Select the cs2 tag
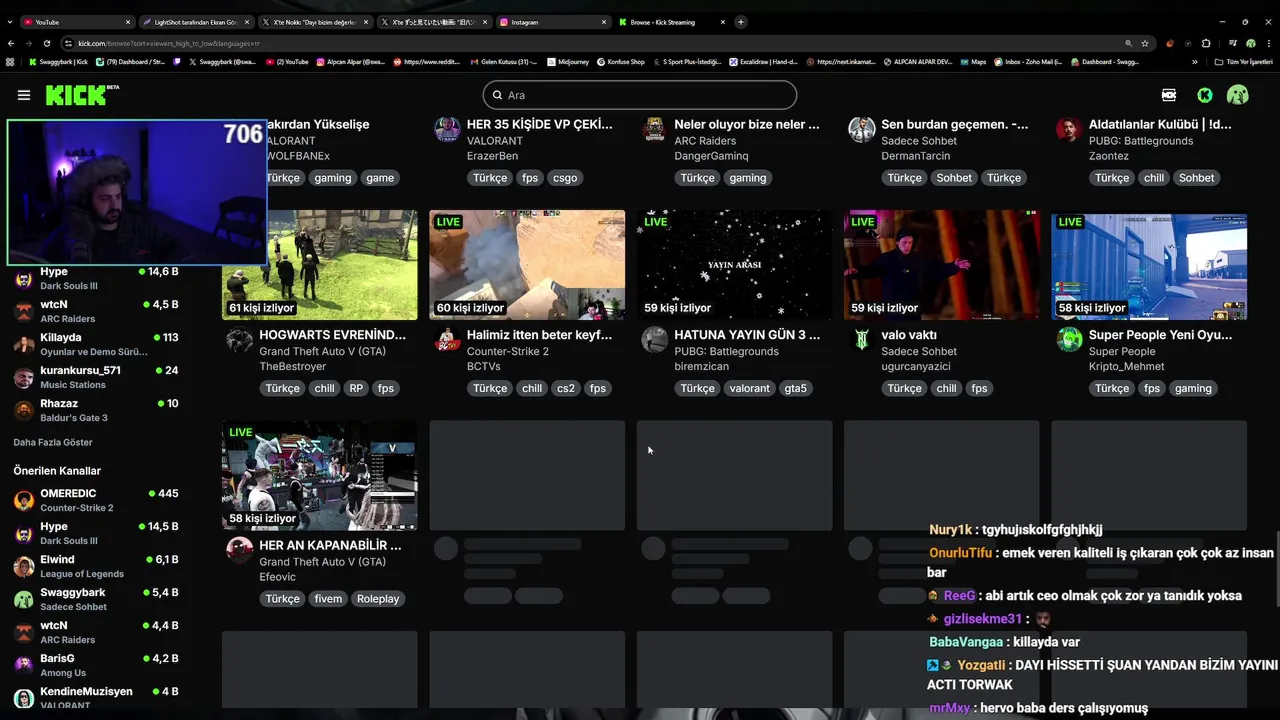 click(x=566, y=388)
